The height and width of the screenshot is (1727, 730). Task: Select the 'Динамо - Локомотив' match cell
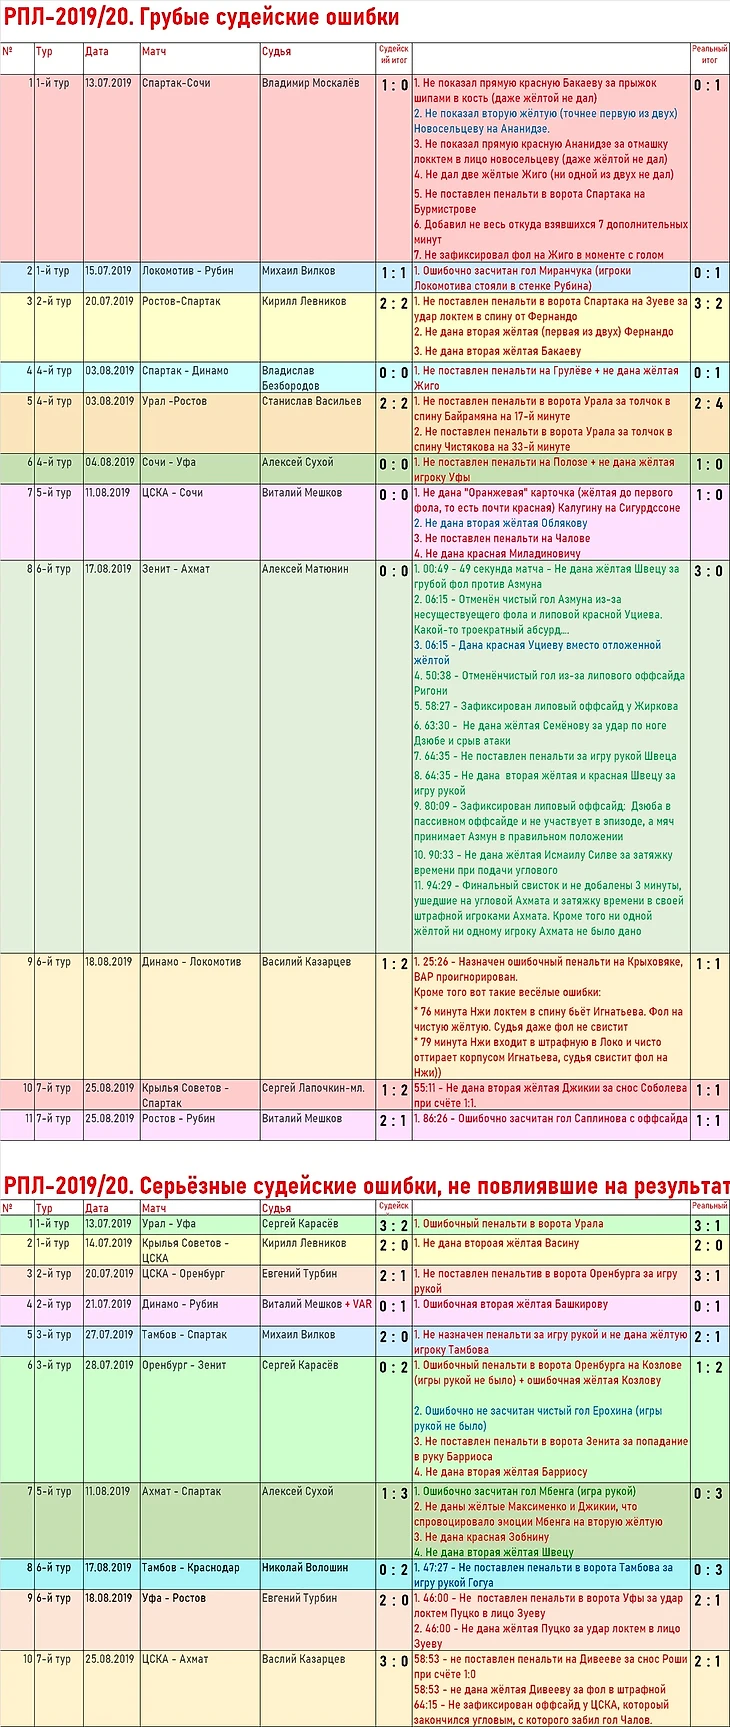point(199,1016)
